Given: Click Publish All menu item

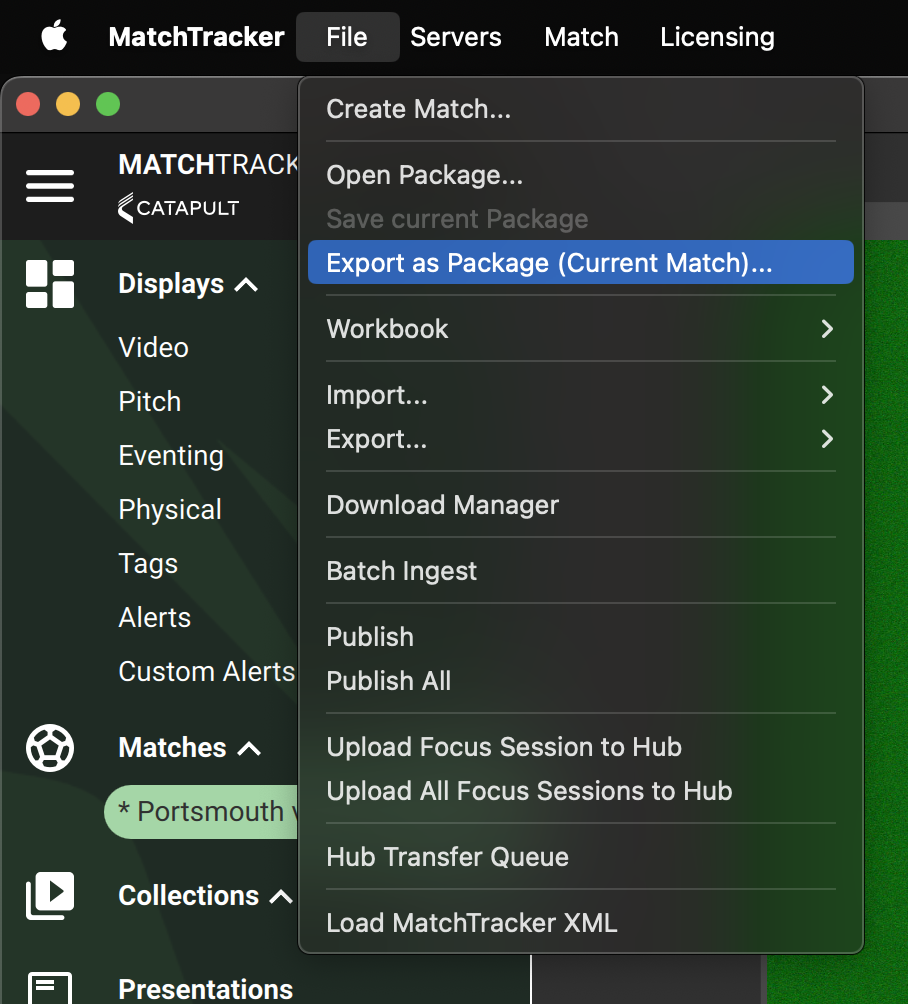Looking at the screenshot, I should [581, 681].
